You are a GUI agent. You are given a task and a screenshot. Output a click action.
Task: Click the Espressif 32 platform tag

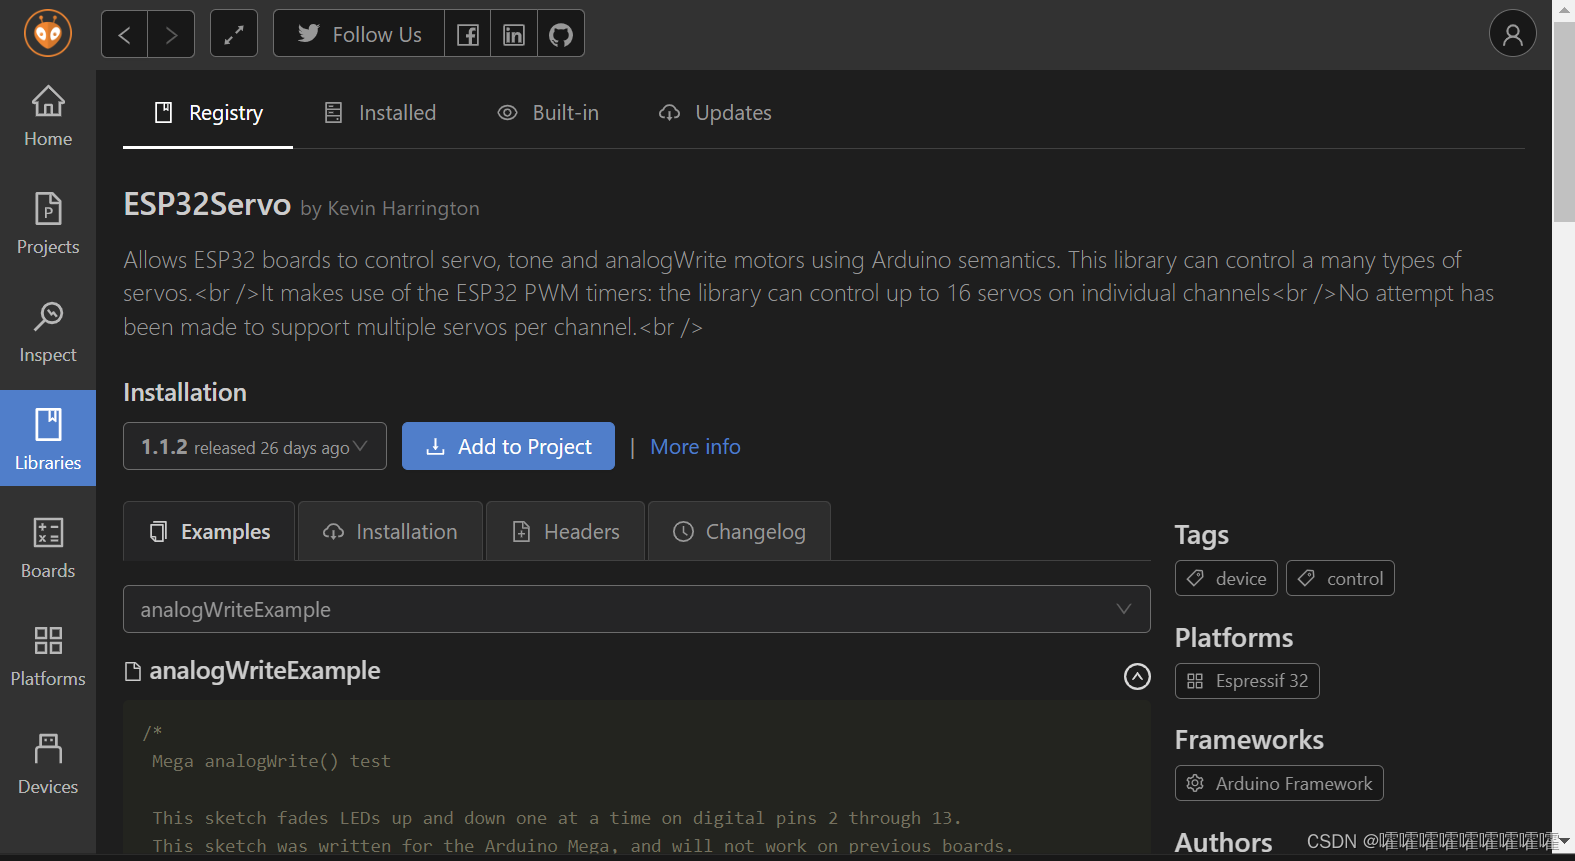[1247, 681]
